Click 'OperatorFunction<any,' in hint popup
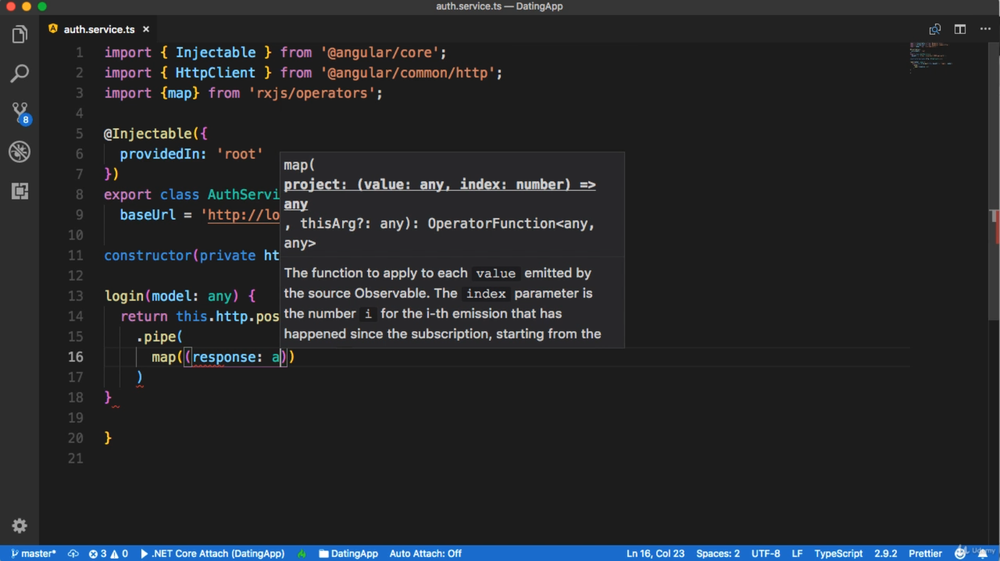 click(x=511, y=224)
